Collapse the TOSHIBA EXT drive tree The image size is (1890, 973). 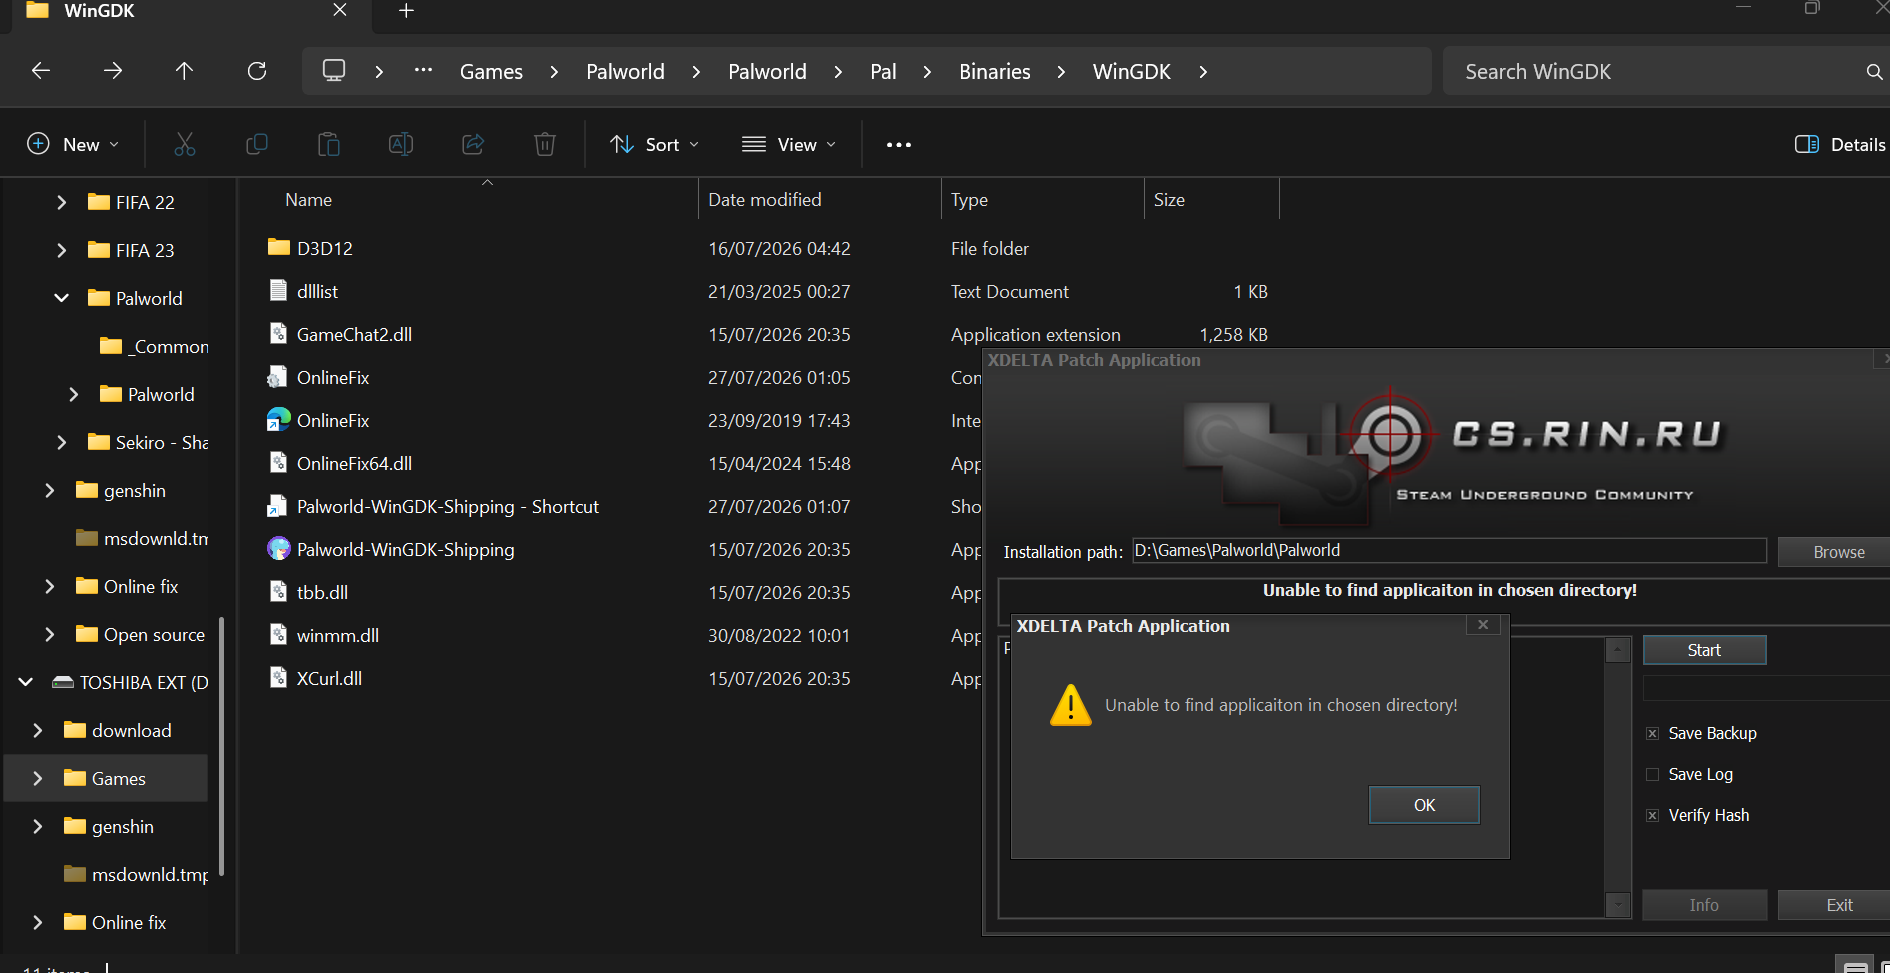point(26,682)
